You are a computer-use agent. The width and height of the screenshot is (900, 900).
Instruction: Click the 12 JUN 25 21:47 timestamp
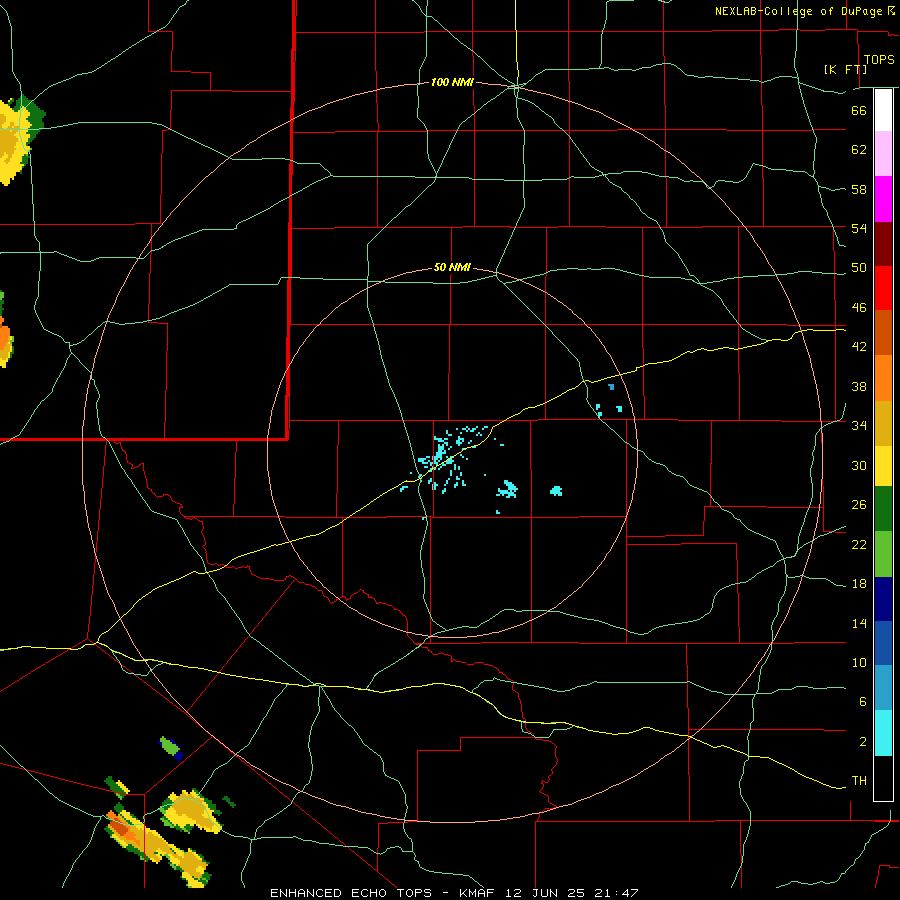(572, 893)
